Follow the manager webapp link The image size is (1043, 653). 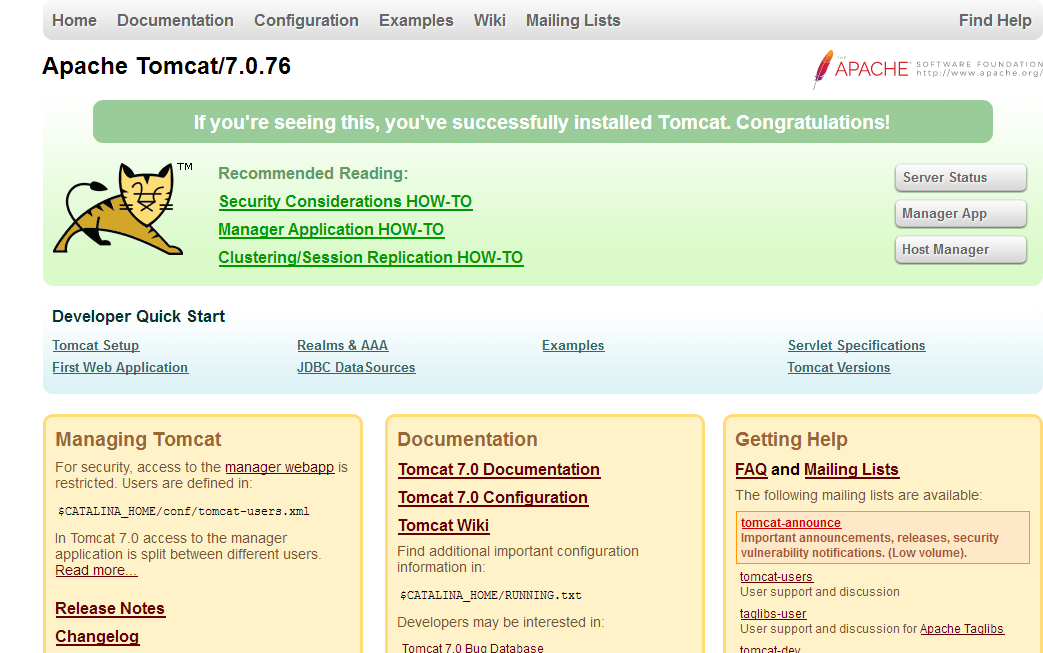[279, 467]
